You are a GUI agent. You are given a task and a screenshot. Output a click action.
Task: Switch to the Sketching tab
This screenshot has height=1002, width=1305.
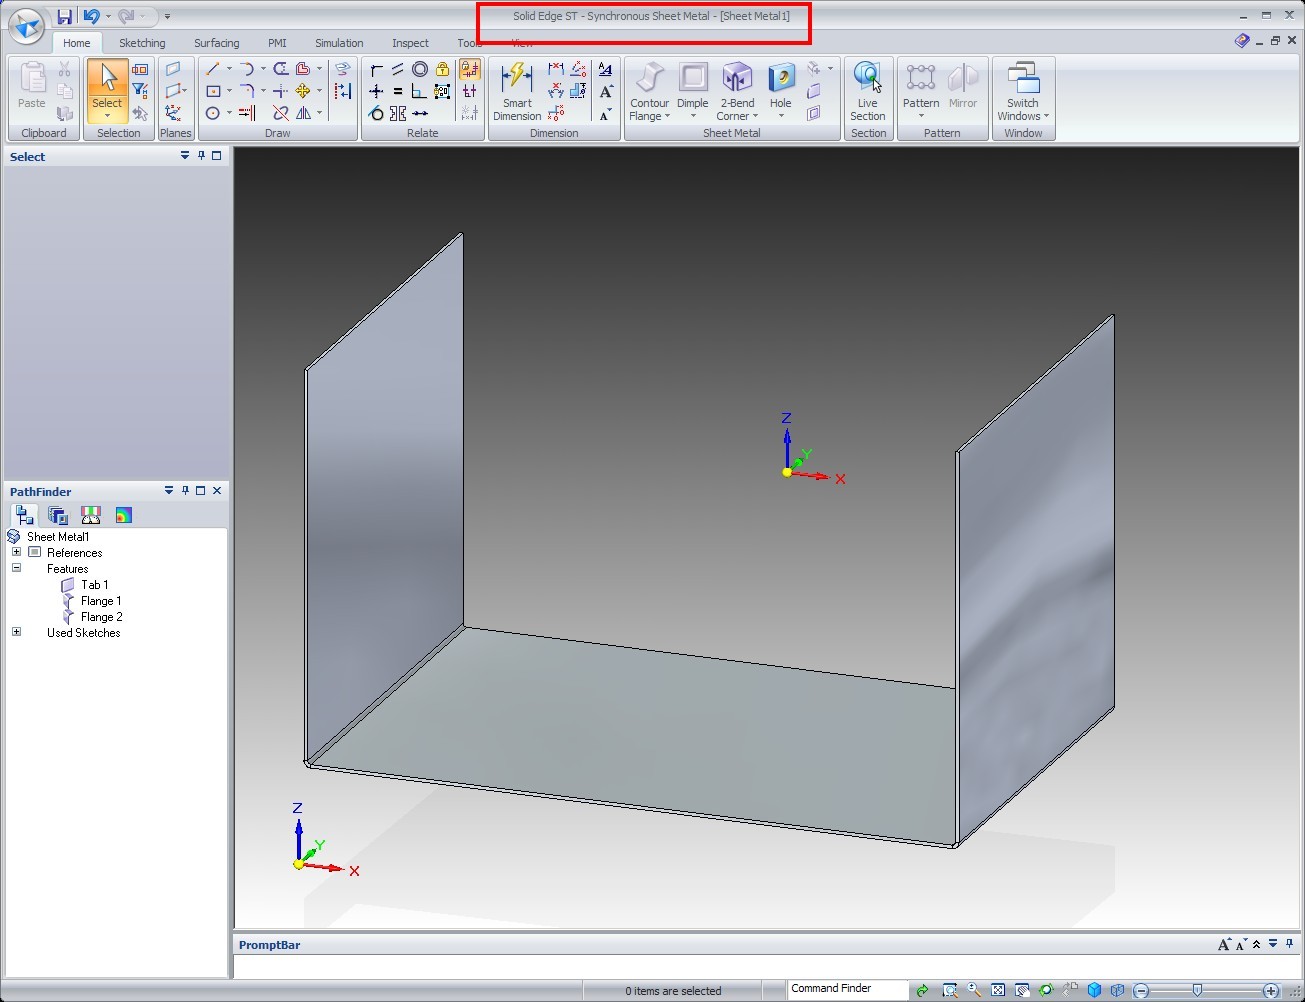142,43
